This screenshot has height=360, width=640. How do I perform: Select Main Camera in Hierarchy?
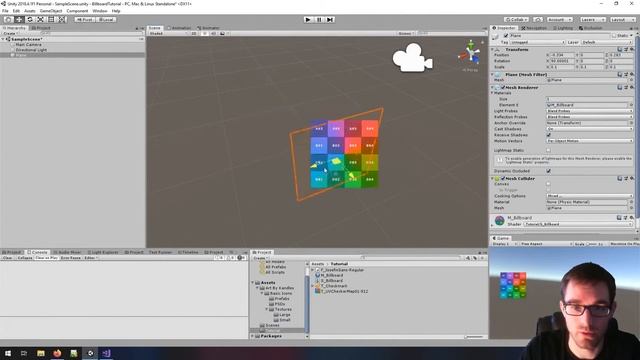click(x=29, y=44)
